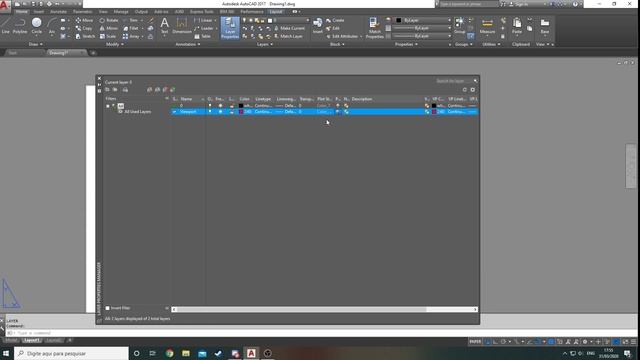Select the Text annotation tool
The width and height of the screenshot is (640, 360).
(164, 25)
